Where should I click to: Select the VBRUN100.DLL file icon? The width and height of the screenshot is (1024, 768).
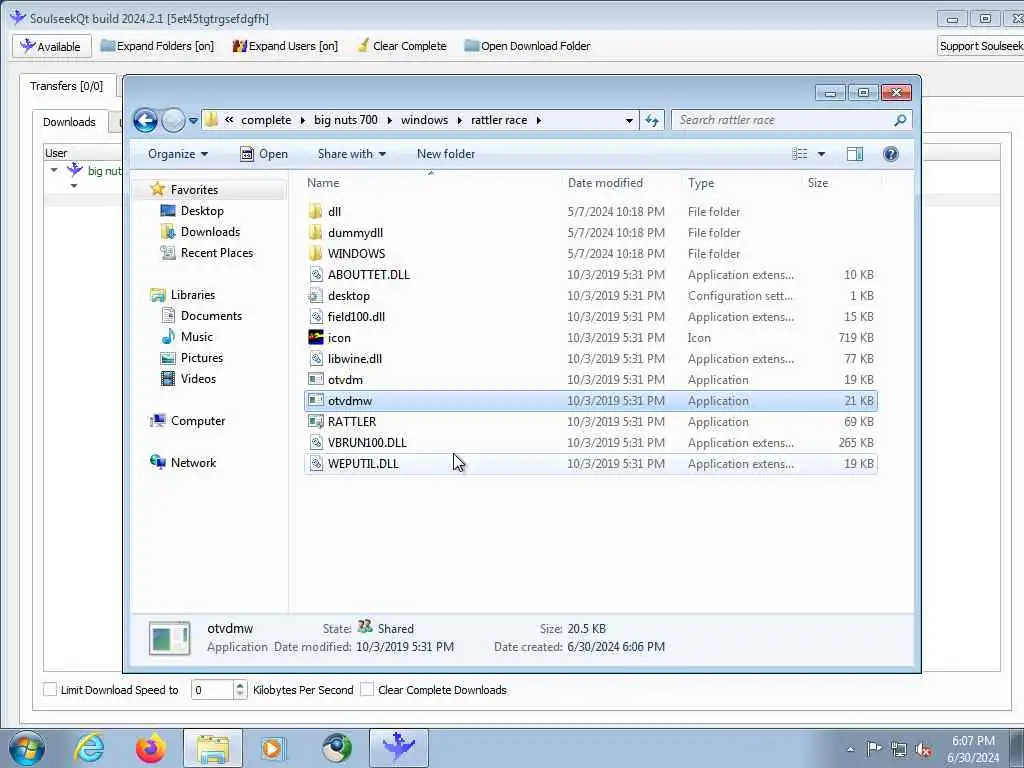(x=316, y=443)
